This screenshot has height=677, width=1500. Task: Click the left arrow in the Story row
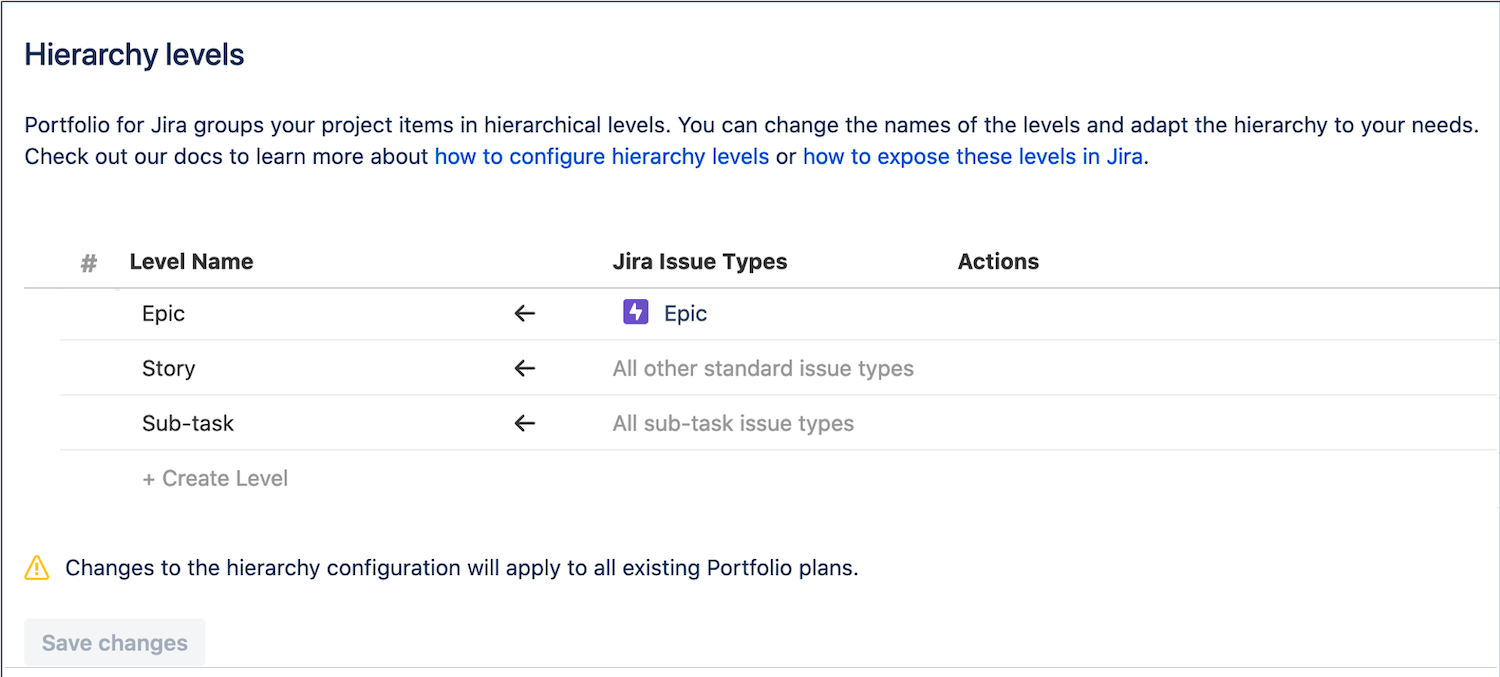click(x=525, y=369)
